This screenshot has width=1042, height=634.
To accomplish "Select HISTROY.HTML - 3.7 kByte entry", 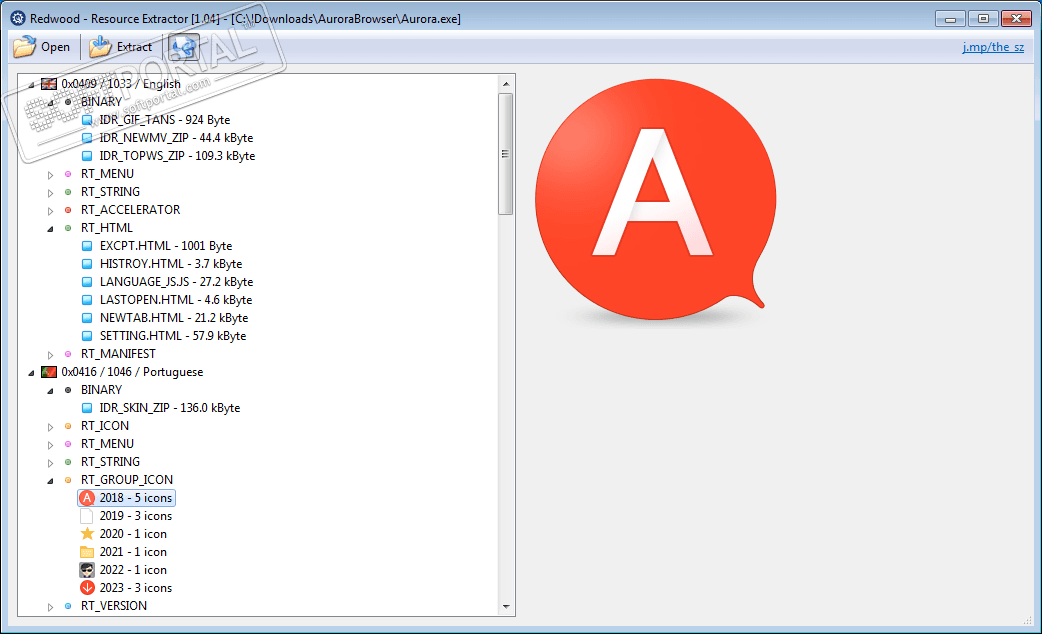I will click(171, 264).
